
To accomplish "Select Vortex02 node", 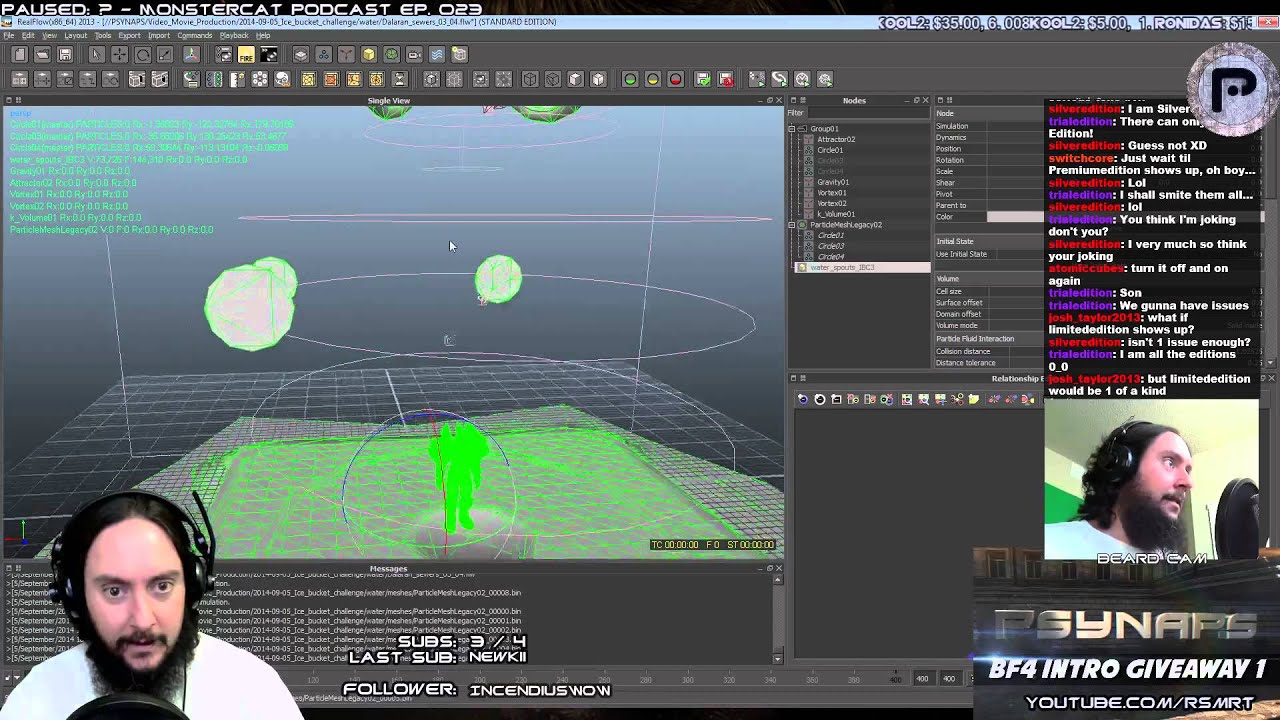I will (x=832, y=204).
